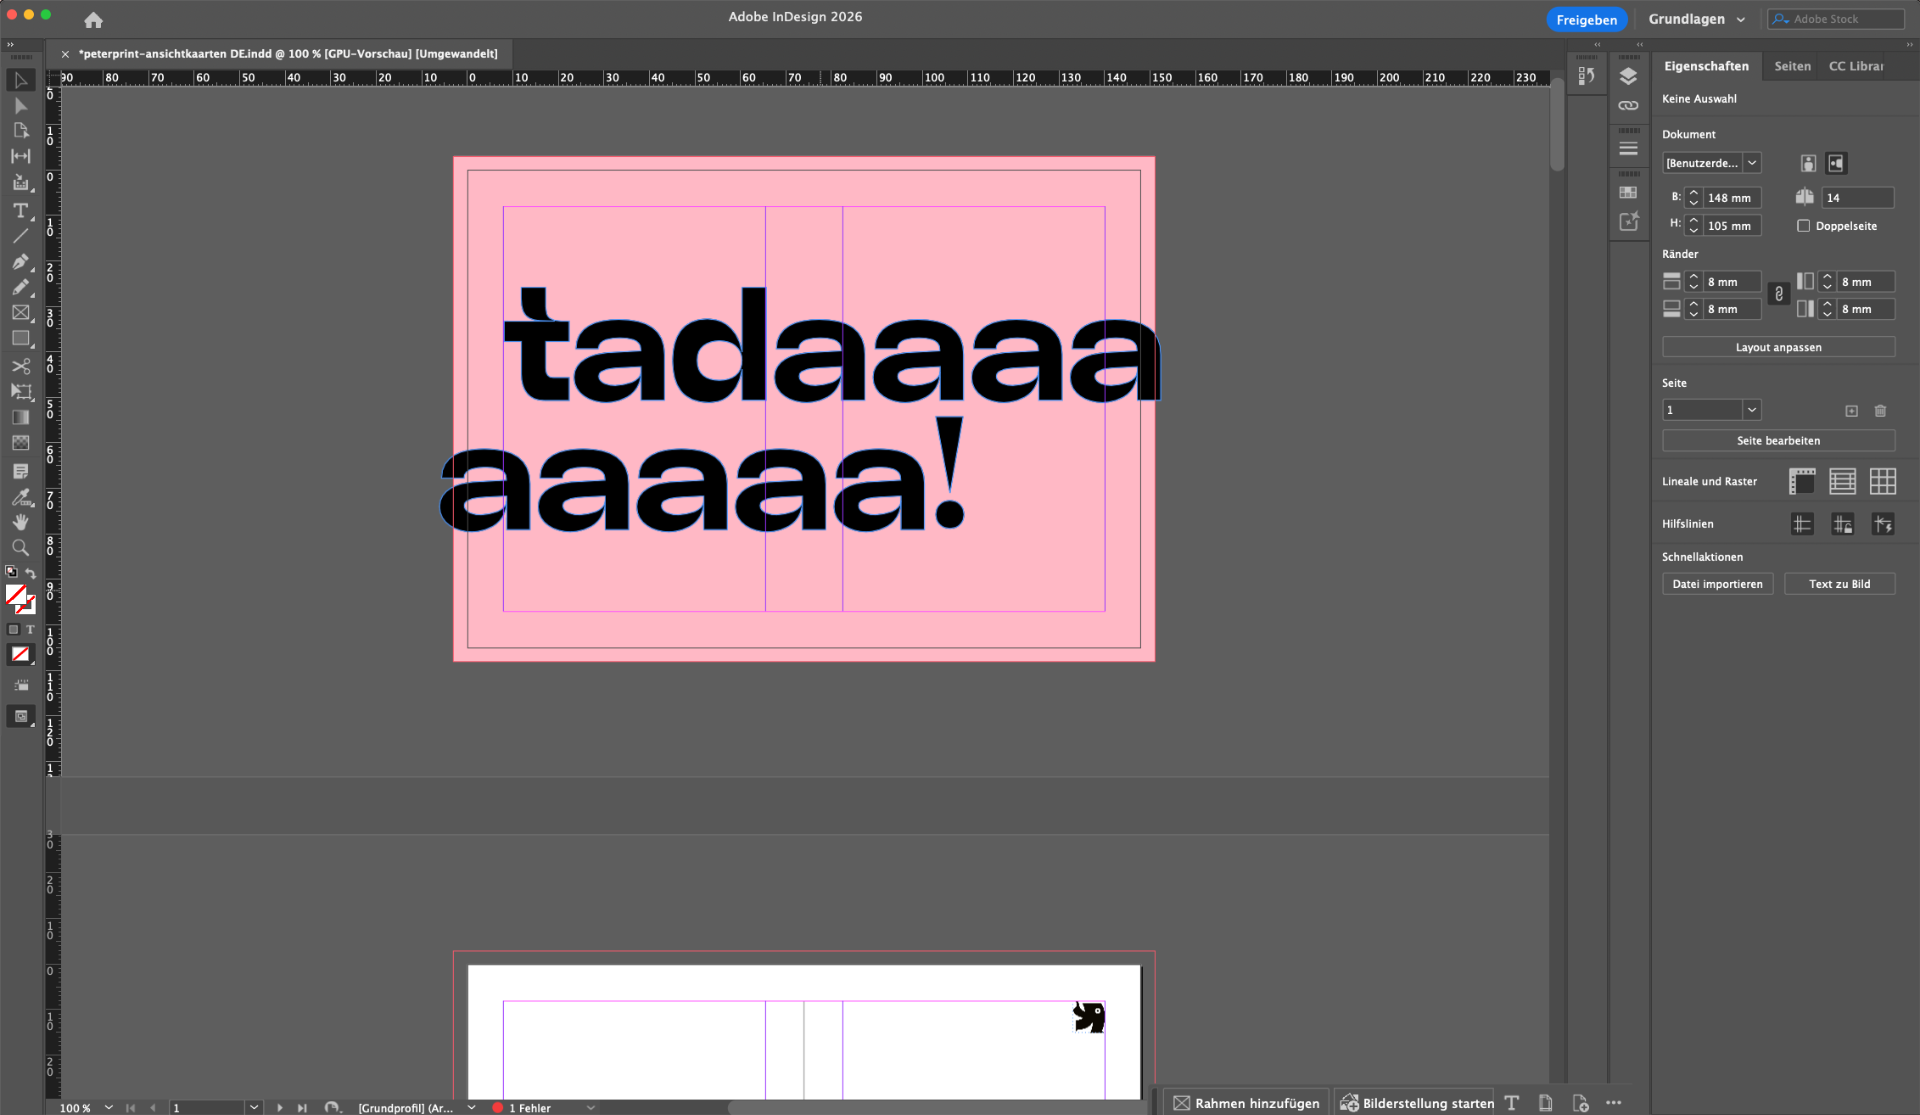Open the Layers panel icon
Viewport: 1920px width, 1115px height.
pos(1628,77)
